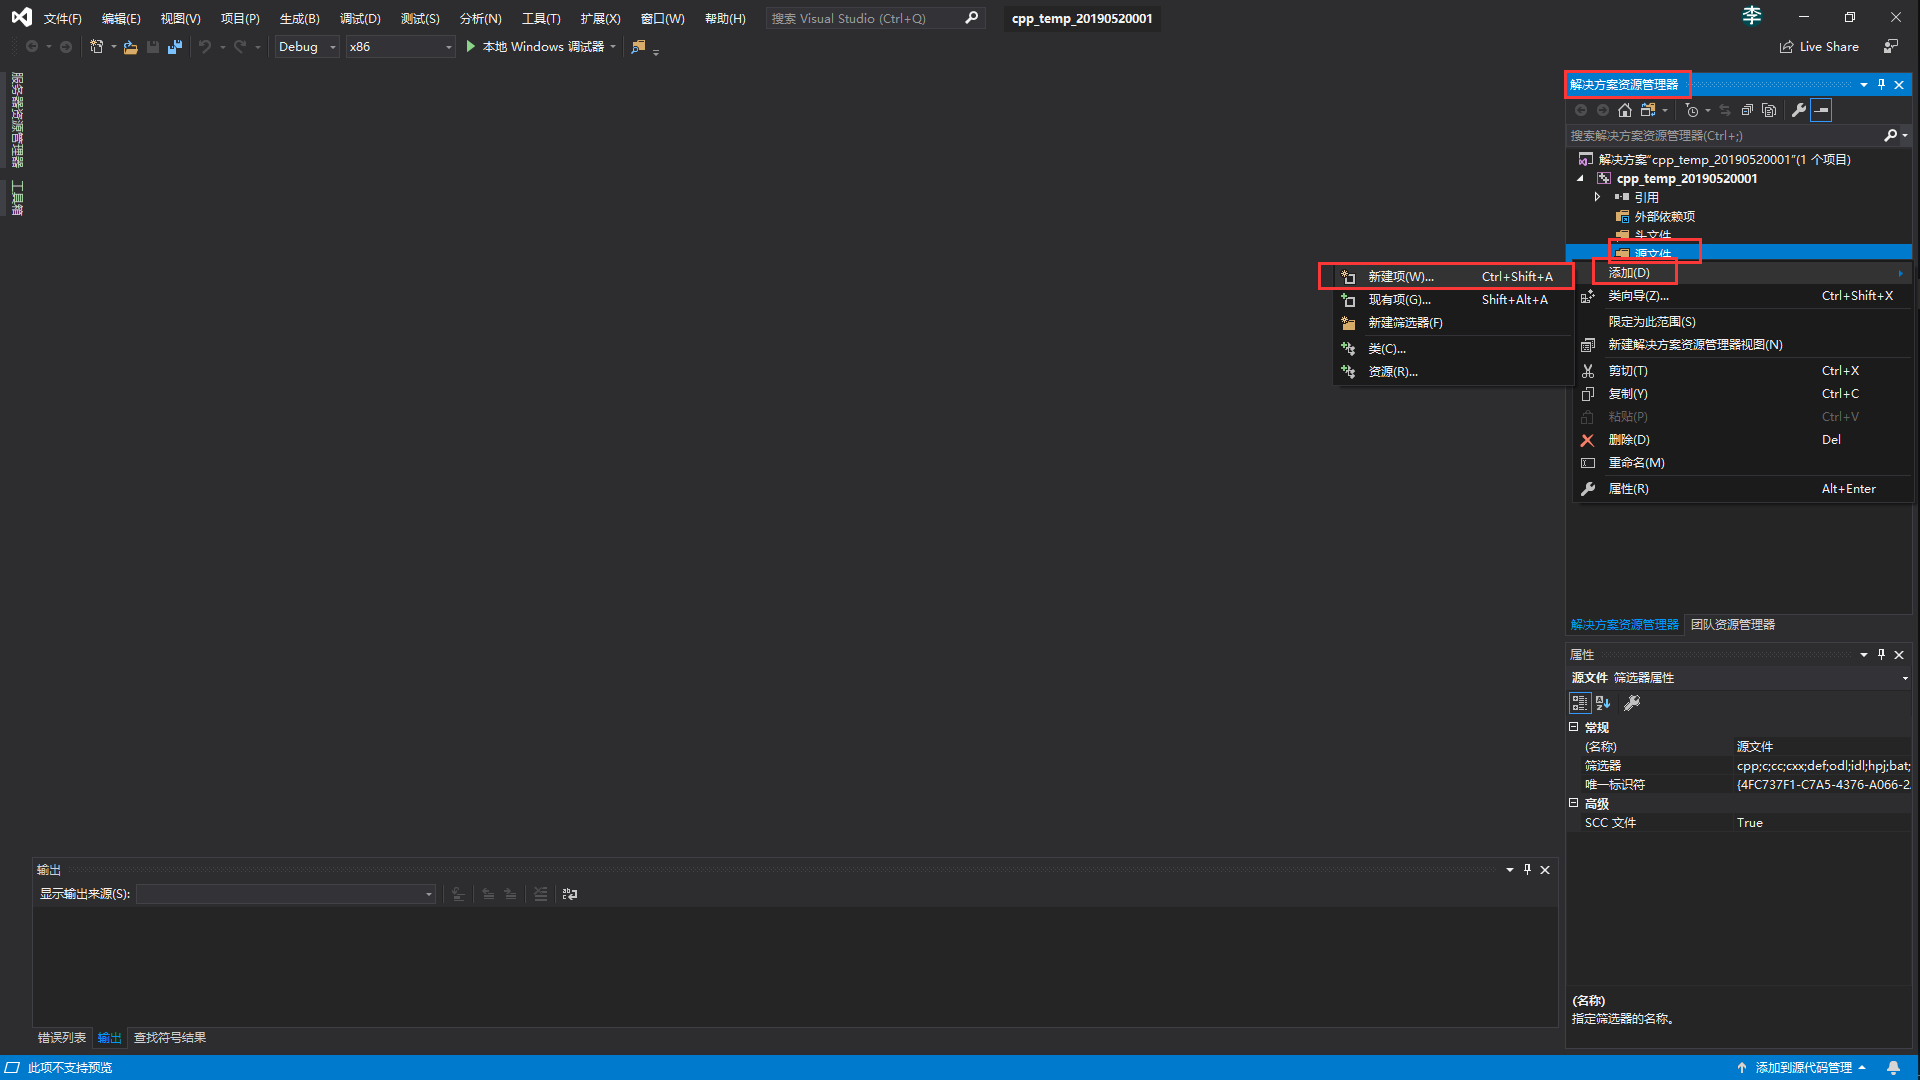
Task: Click Collapse All icon in Solution Explorer
Action: click(1747, 110)
